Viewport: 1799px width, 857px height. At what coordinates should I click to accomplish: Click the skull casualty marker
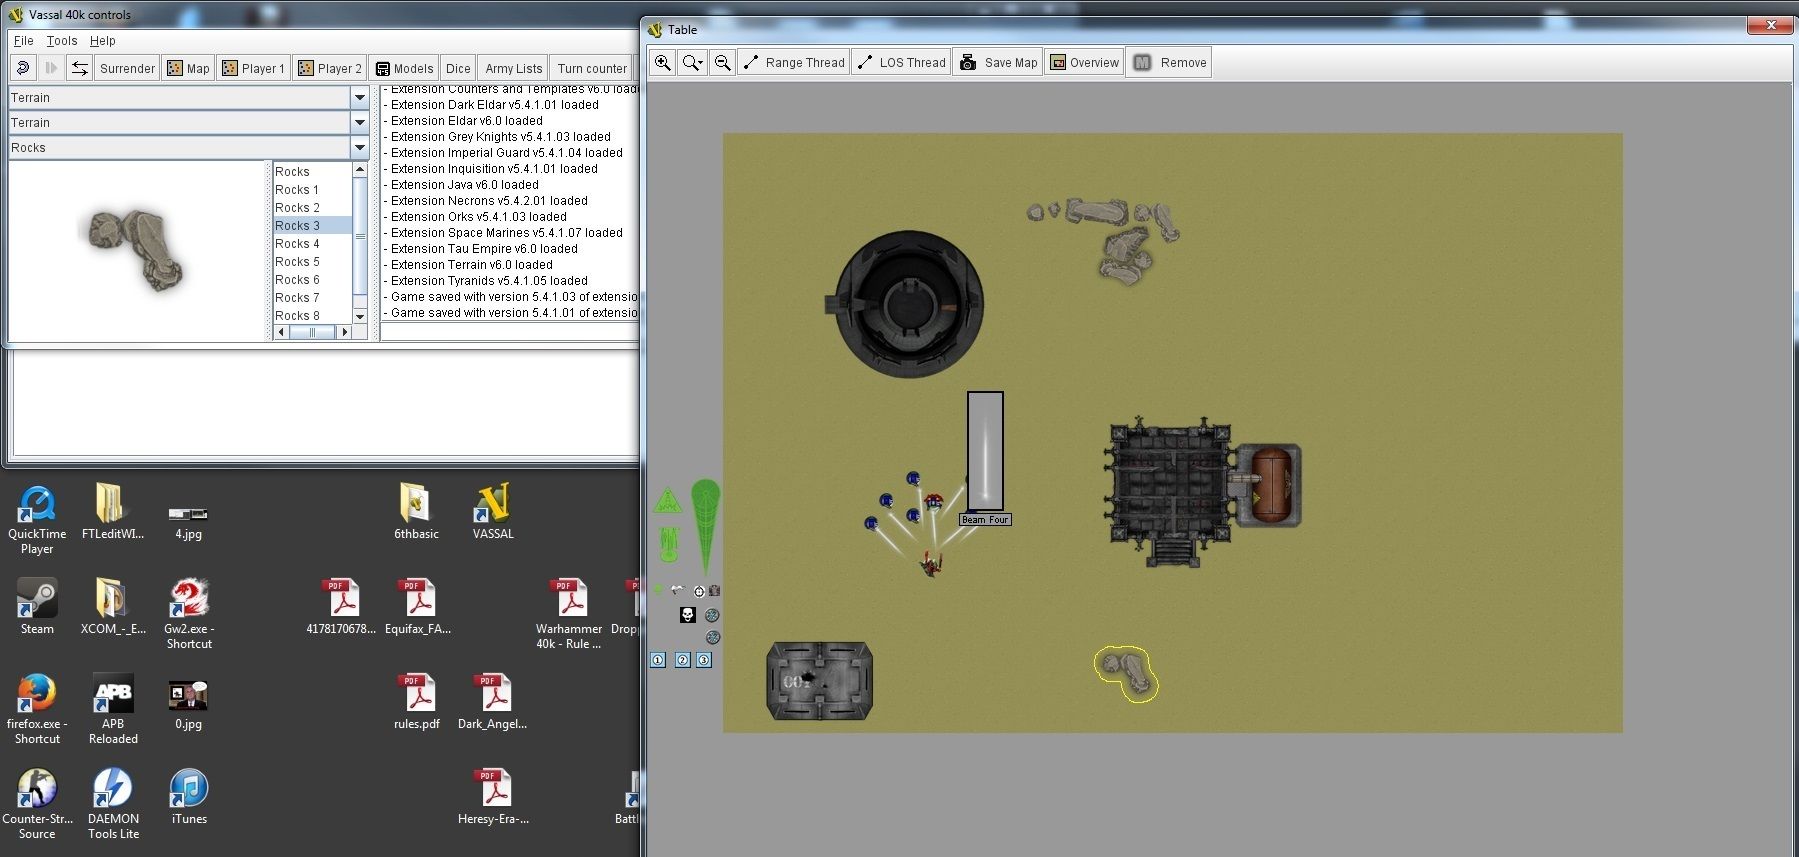pyautogui.click(x=688, y=615)
